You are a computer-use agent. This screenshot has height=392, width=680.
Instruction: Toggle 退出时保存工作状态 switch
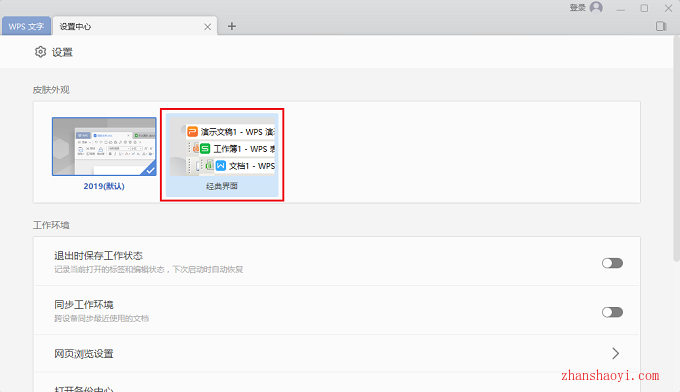pos(612,263)
